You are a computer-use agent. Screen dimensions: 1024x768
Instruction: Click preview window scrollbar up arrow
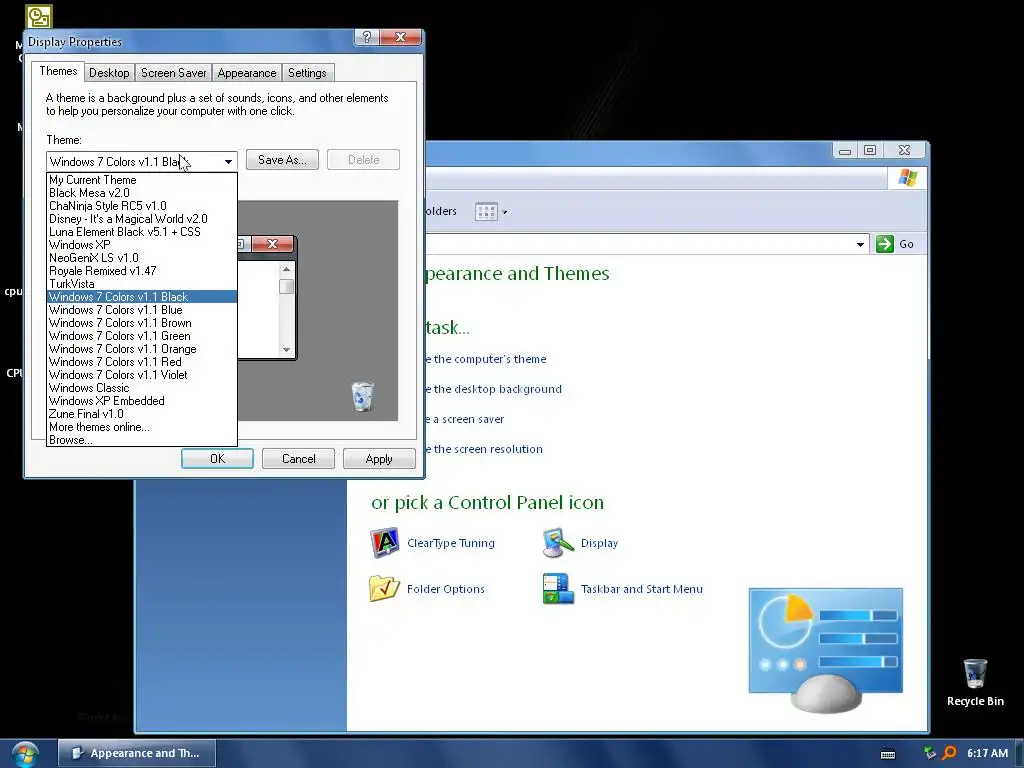[x=286, y=269]
